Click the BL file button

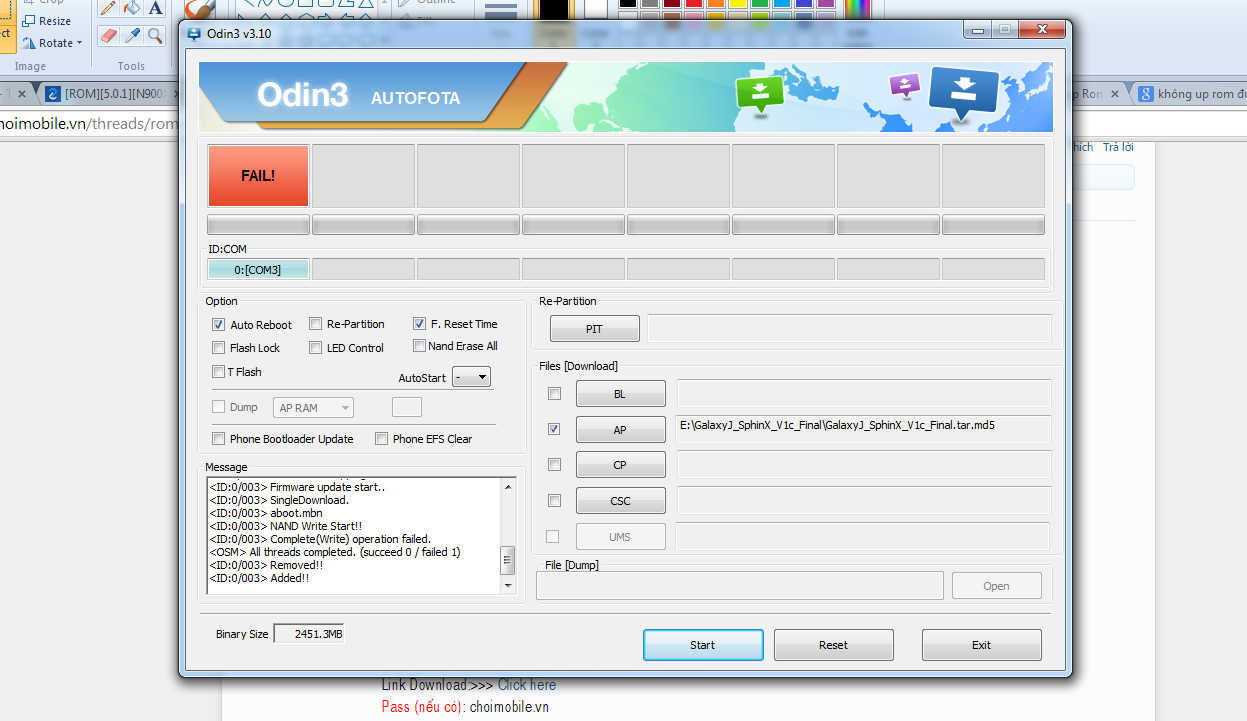[620, 394]
